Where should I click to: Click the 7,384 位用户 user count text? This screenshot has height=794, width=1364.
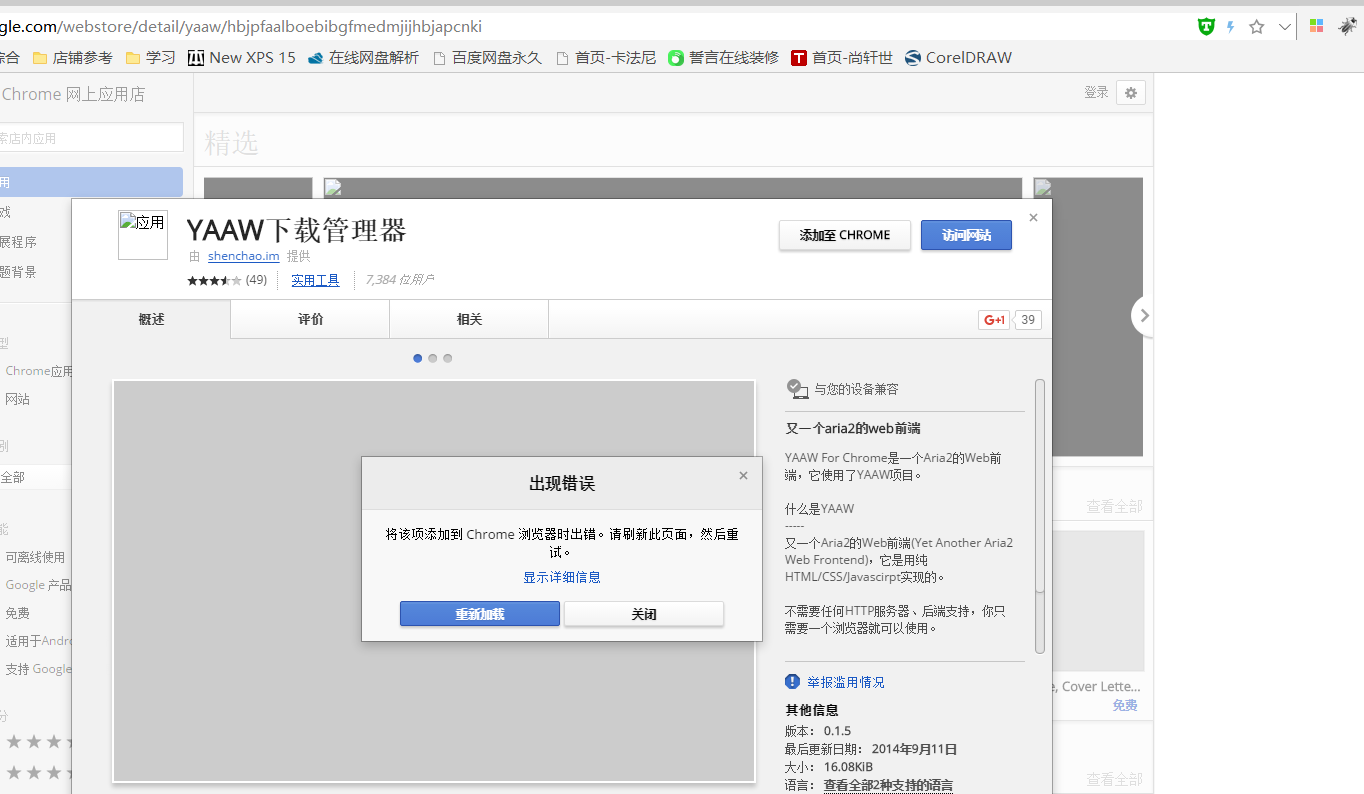[399, 280]
